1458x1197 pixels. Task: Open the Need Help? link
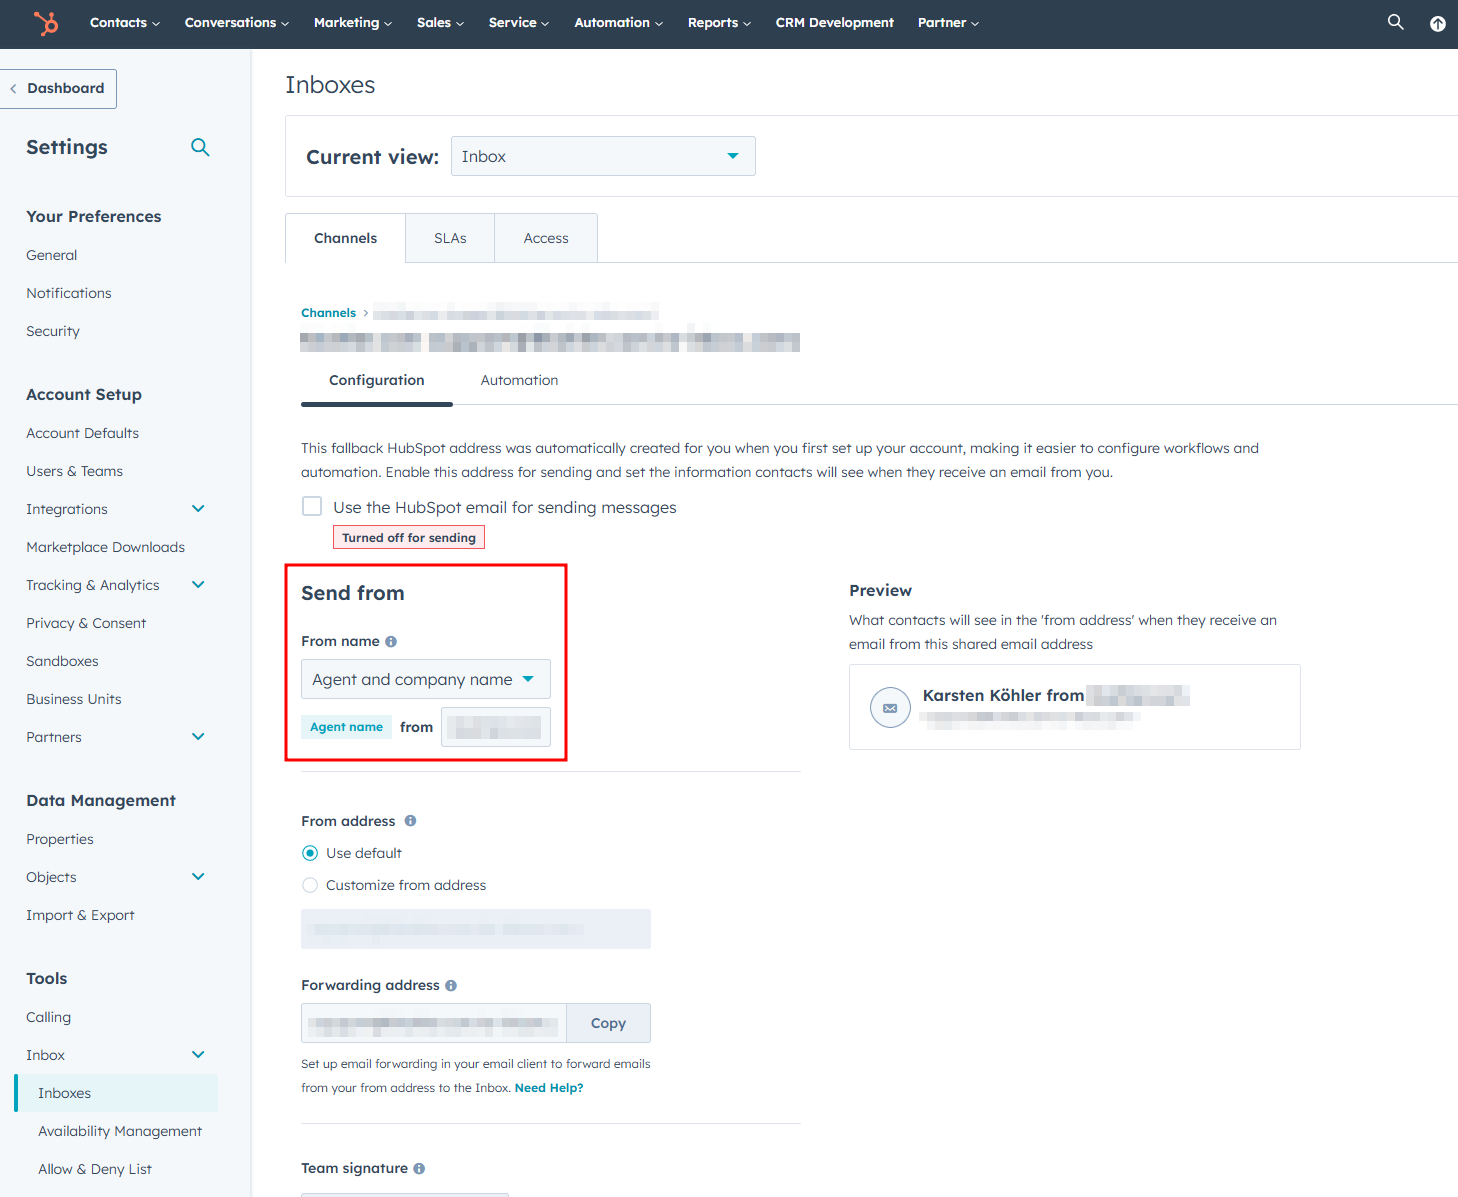[x=548, y=1087]
